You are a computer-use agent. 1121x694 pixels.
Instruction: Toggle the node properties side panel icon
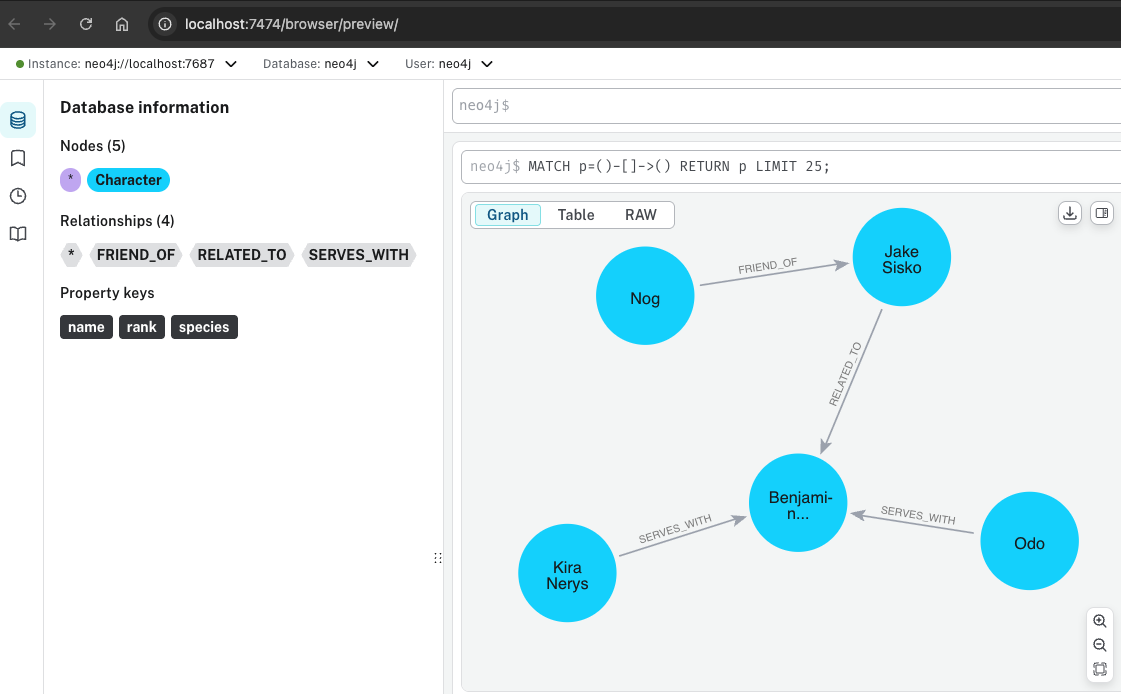point(1101,213)
